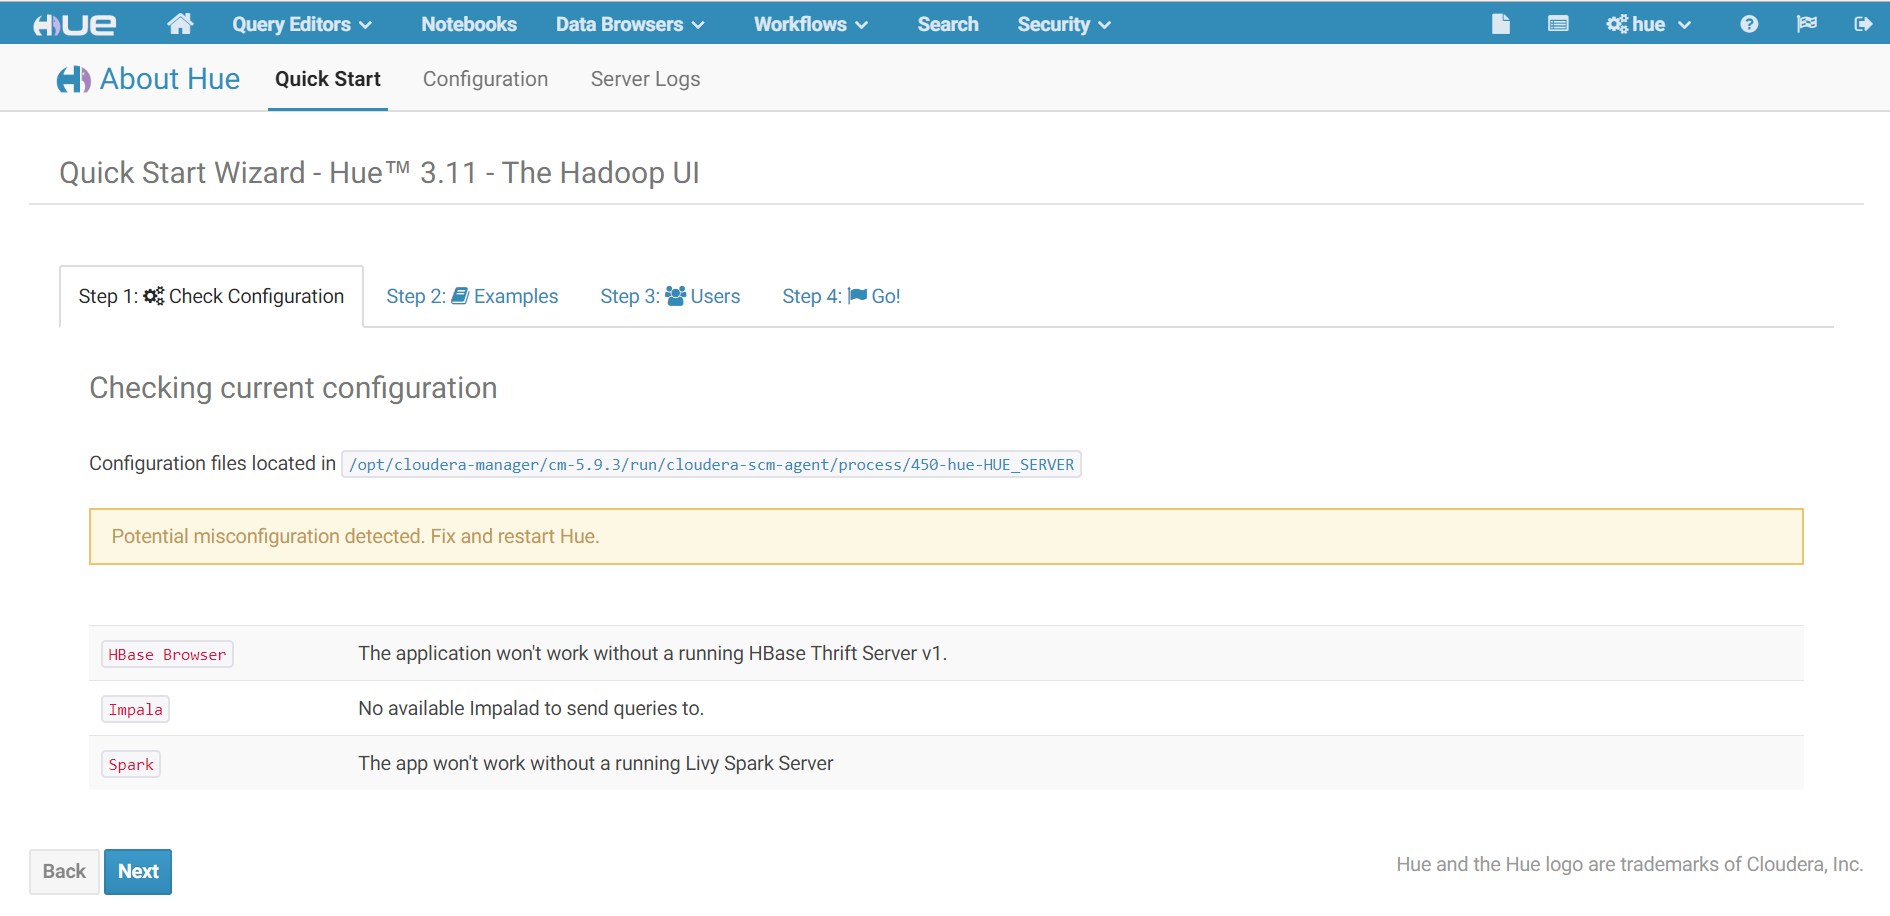Viewport: 1890px width, 916px height.
Task: Open the document file browser icon
Action: click(x=1501, y=24)
